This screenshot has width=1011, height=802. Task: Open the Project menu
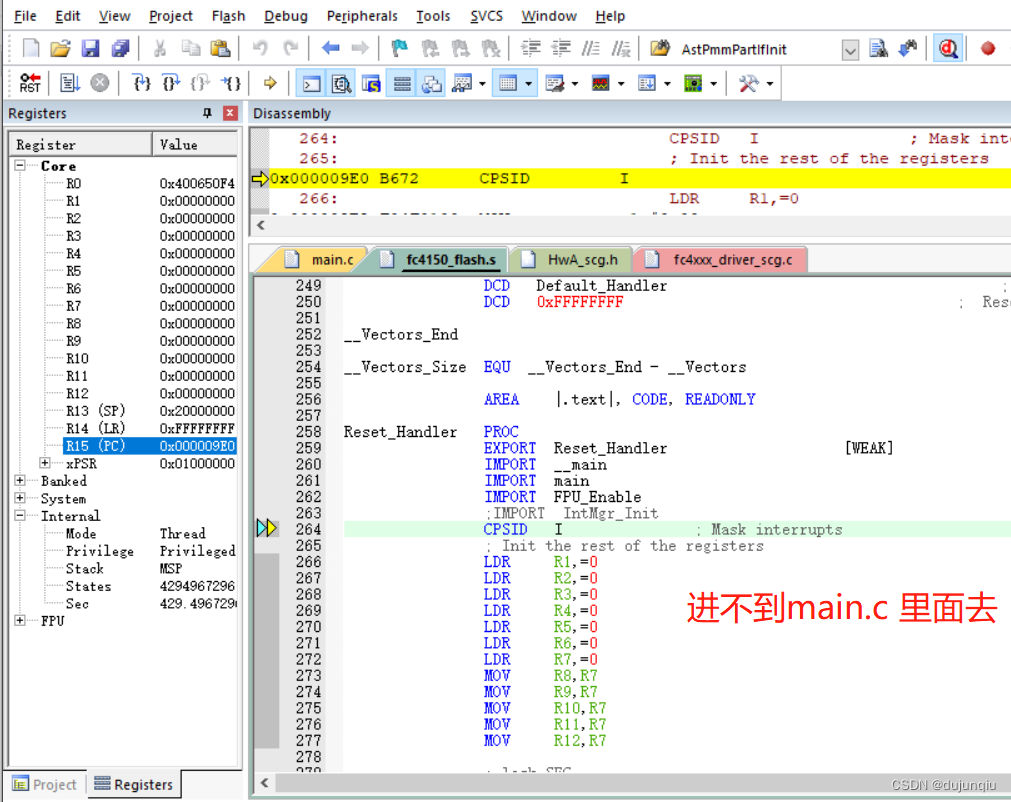[171, 16]
